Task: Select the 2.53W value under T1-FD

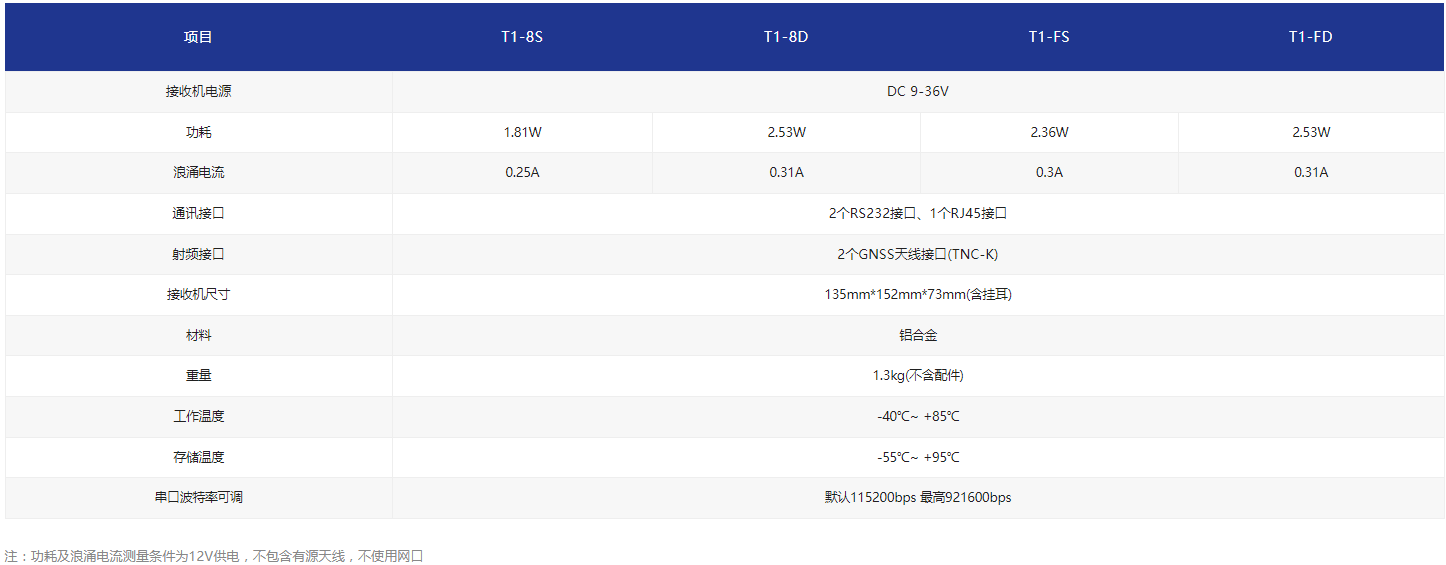Action: click(x=1311, y=132)
